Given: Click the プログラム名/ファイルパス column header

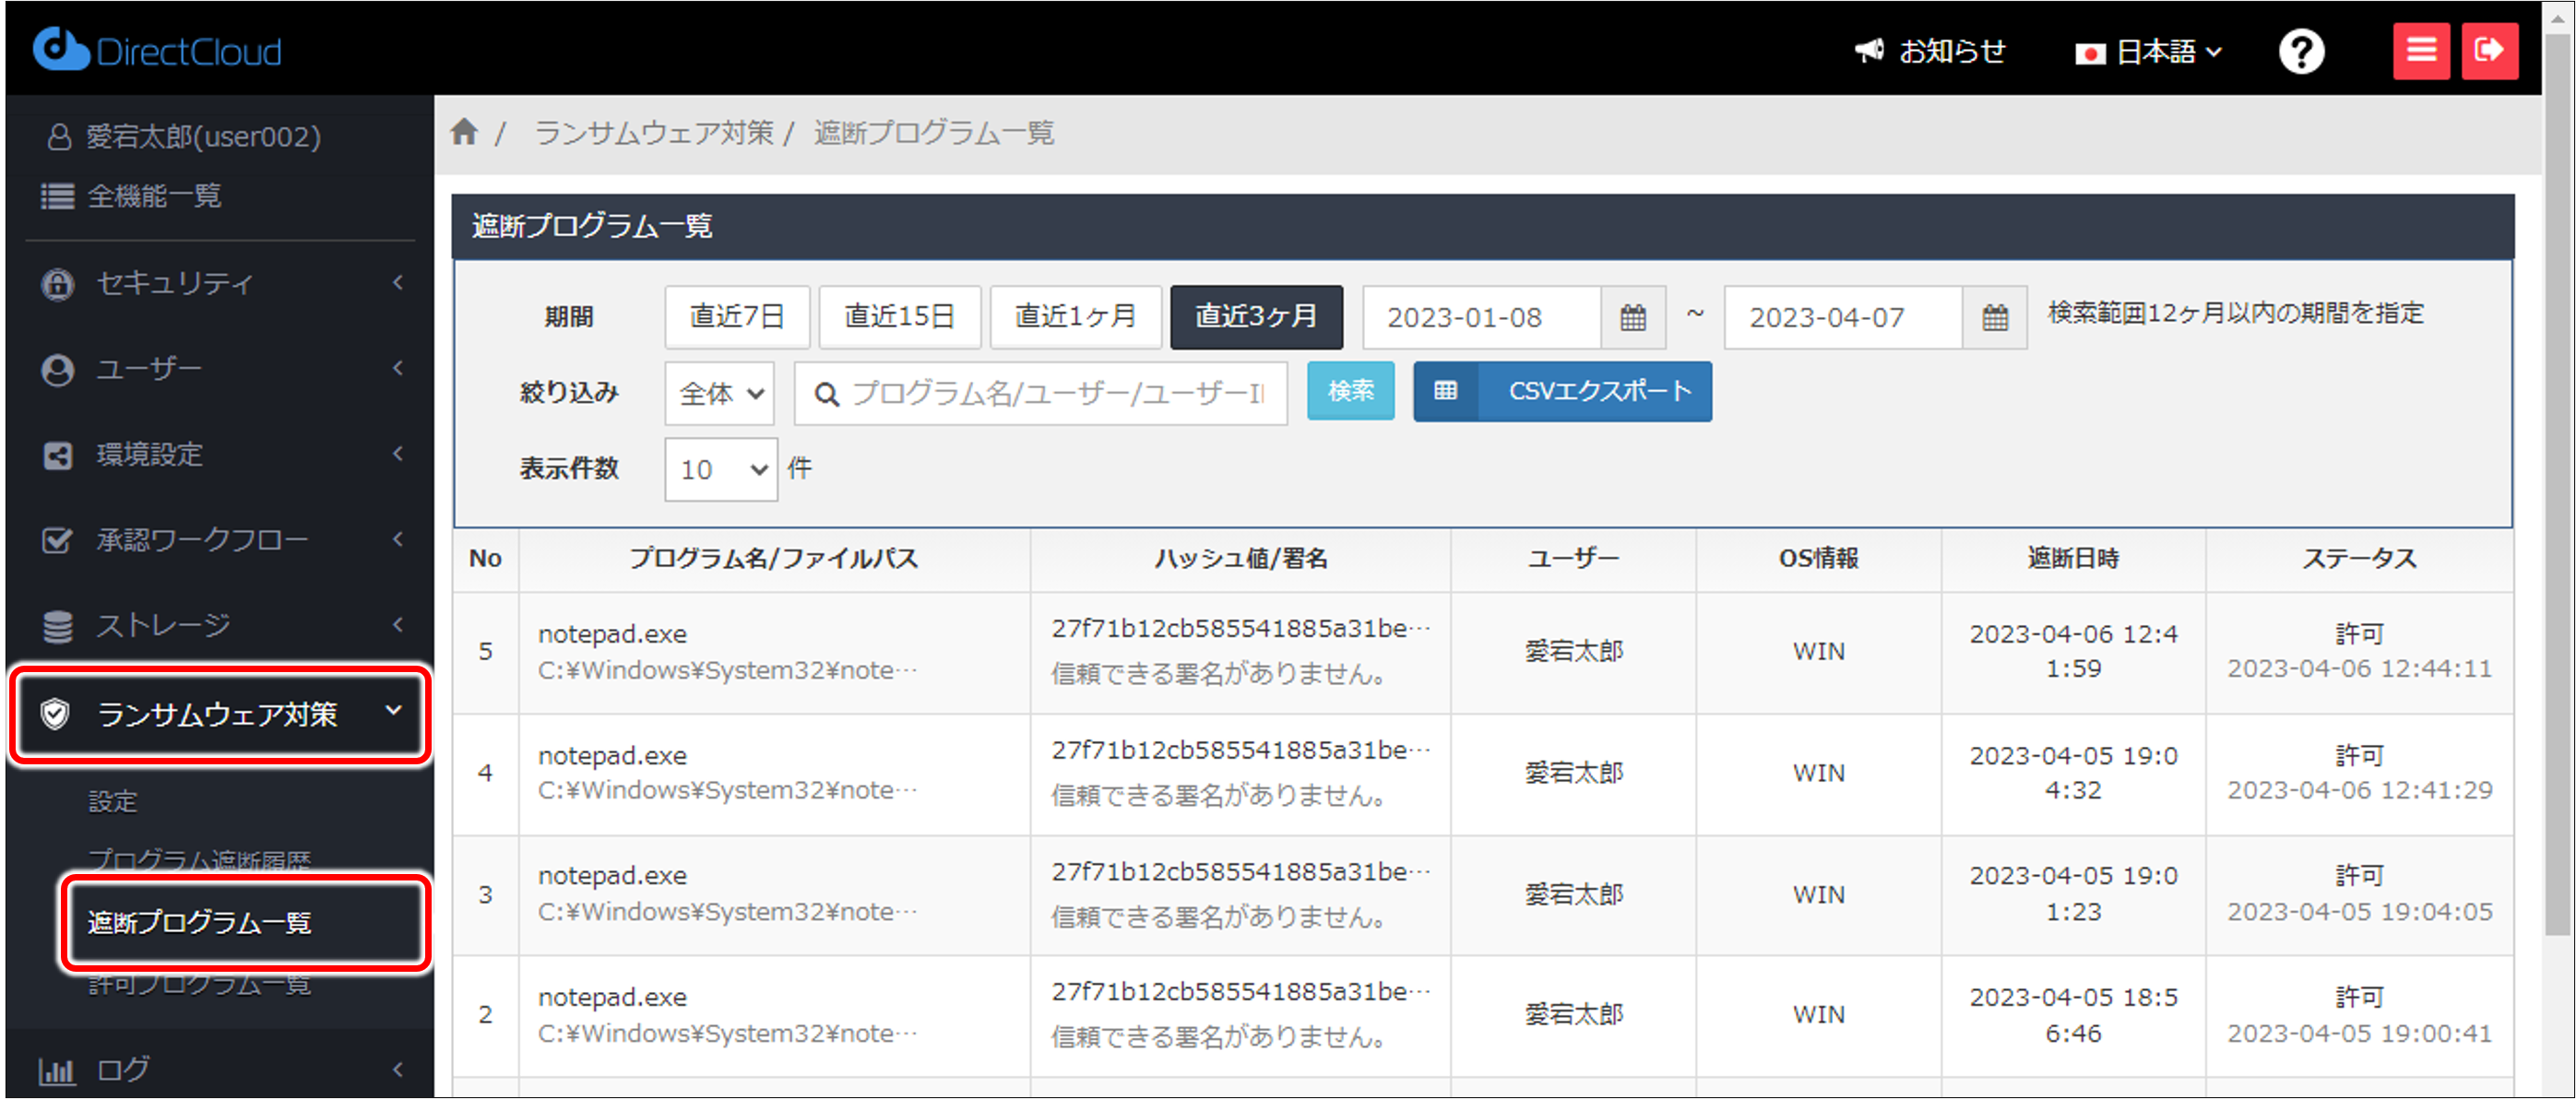Looking at the screenshot, I should (774, 558).
